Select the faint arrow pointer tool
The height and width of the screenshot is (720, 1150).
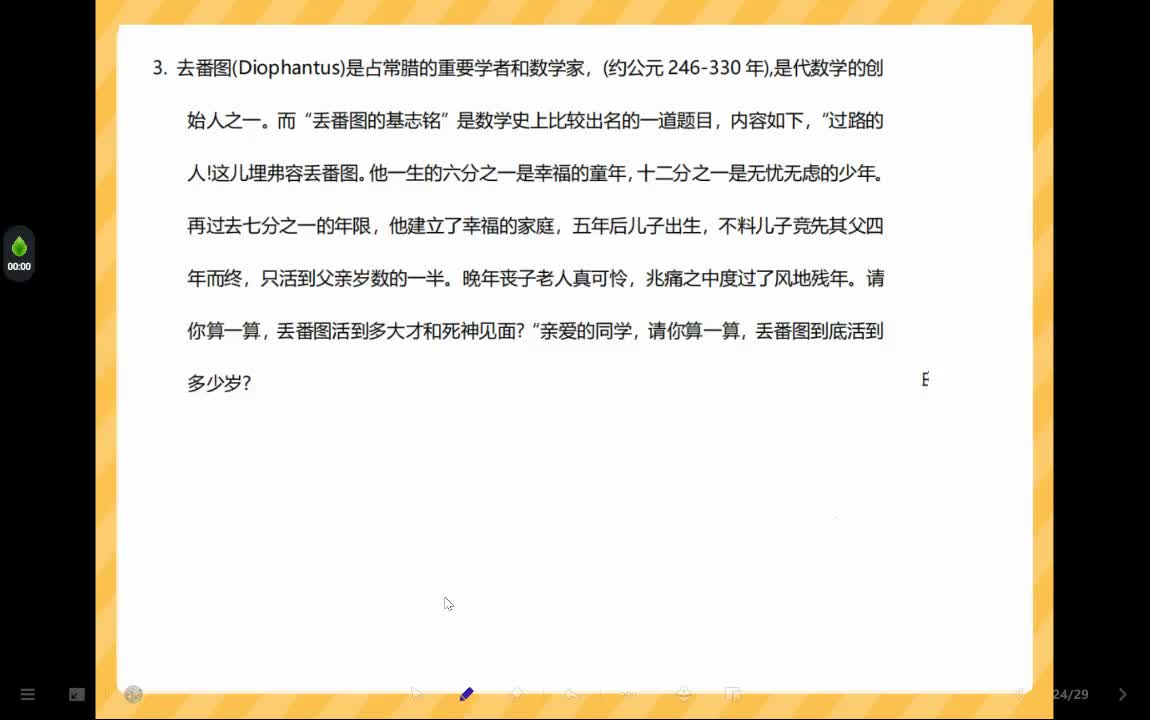417,694
